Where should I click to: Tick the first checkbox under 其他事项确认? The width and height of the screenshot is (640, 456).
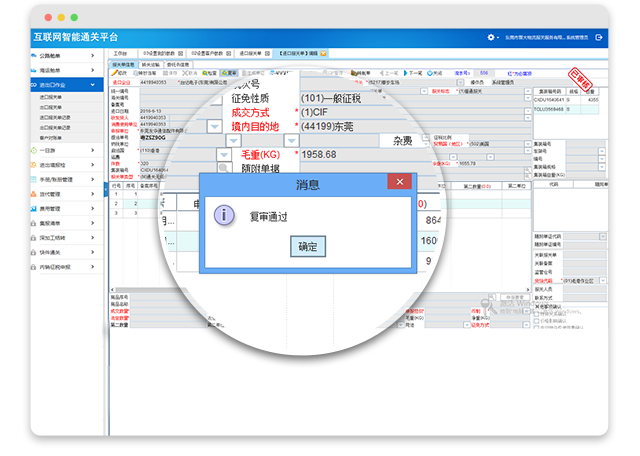tap(537, 312)
